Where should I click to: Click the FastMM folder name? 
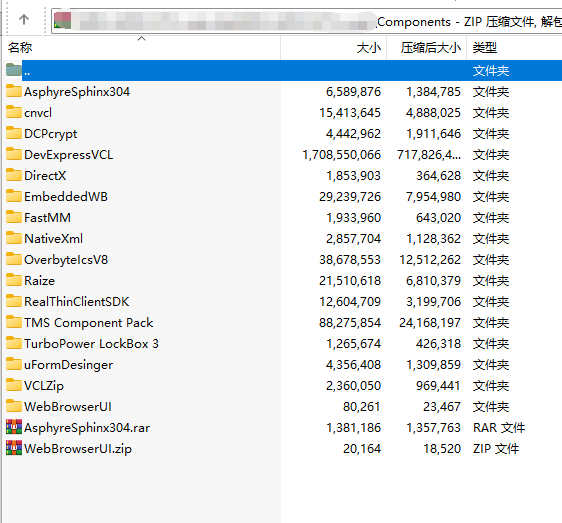47,218
